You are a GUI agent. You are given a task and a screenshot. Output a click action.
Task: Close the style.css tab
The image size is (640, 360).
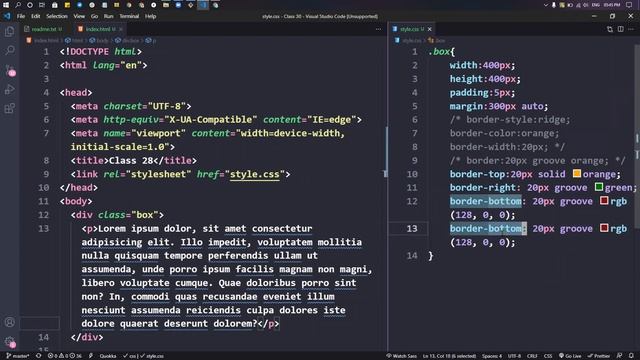pos(429,29)
